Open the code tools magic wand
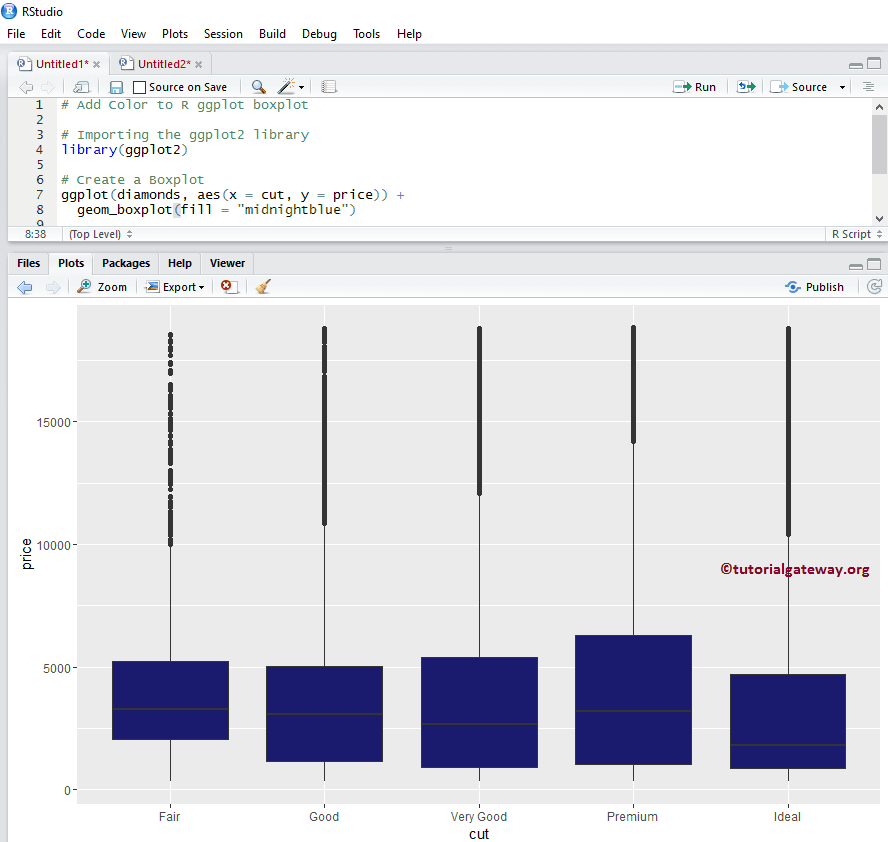Image resolution: width=888 pixels, height=842 pixels. [289, 87]
